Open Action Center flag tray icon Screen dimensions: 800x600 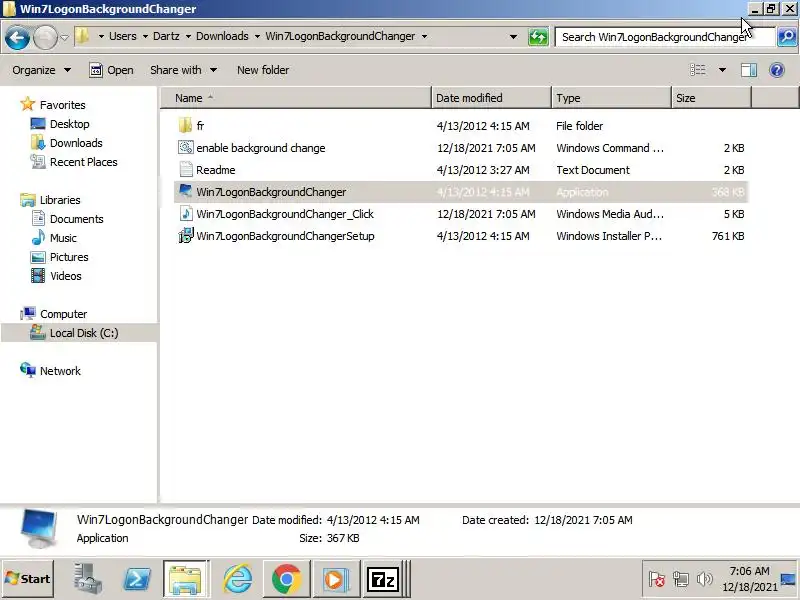tap(657, 579)
